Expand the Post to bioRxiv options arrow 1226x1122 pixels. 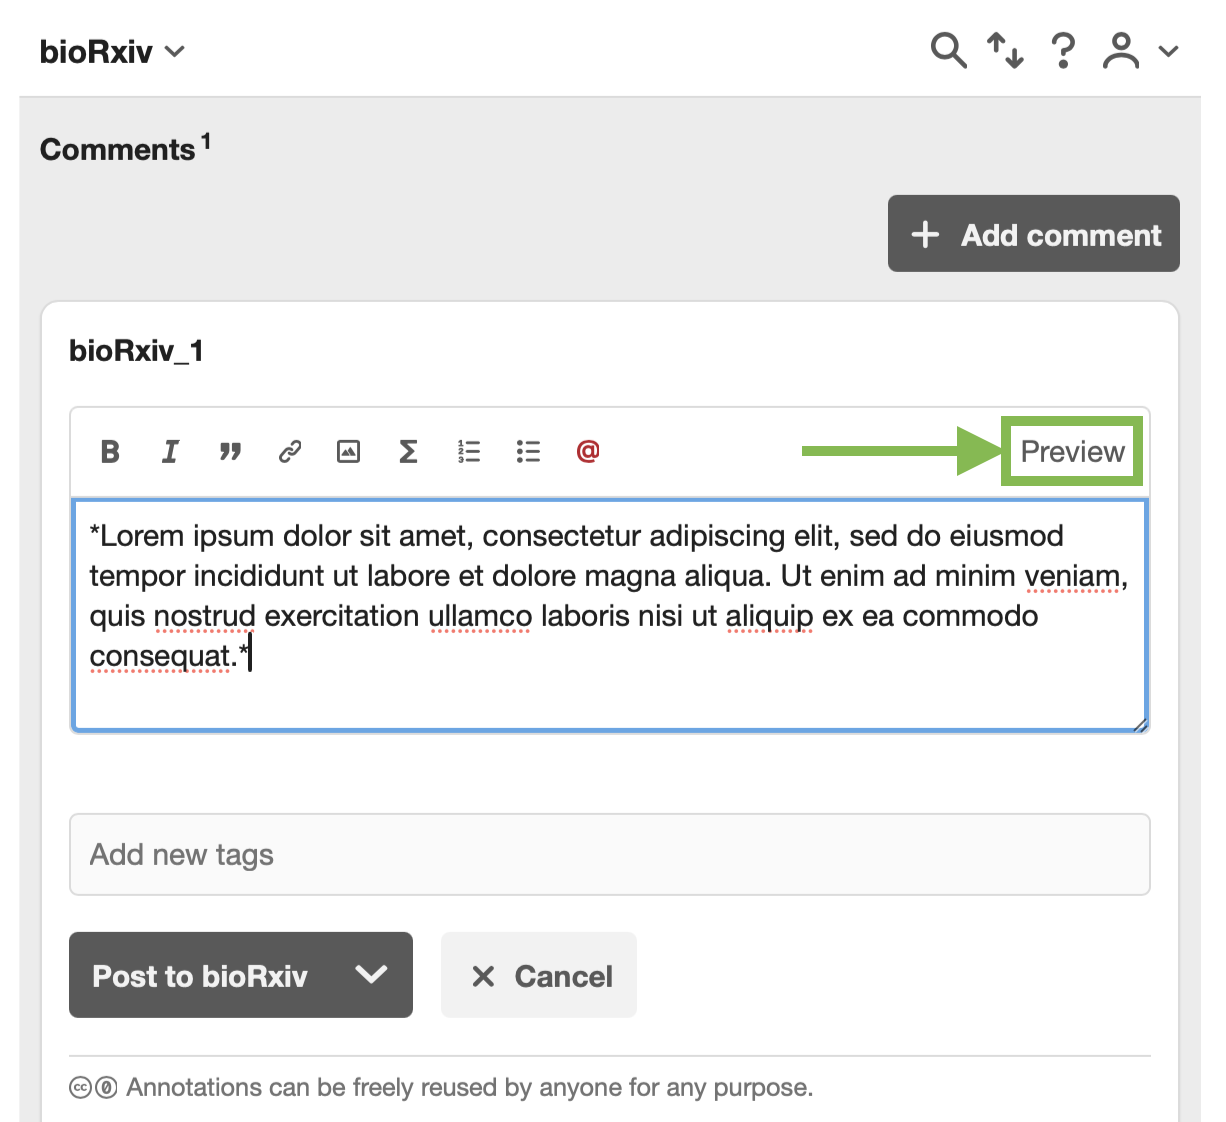click(x=371, y=975)
